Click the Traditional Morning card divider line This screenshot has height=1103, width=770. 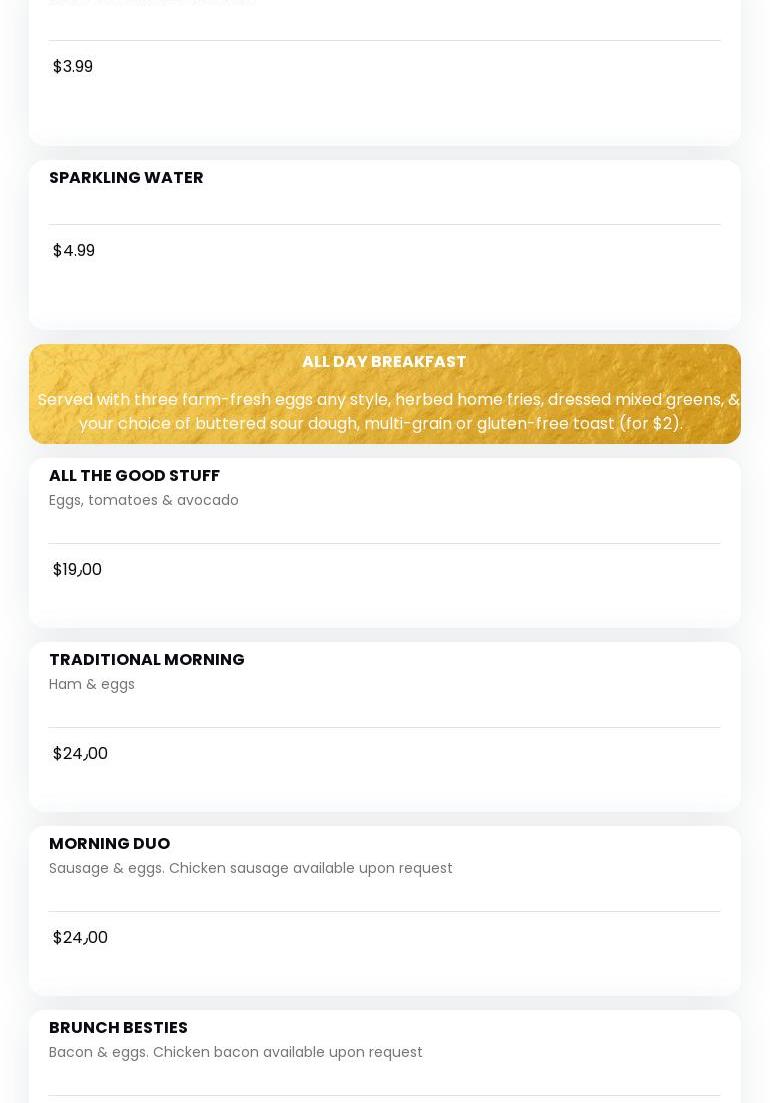385,727
